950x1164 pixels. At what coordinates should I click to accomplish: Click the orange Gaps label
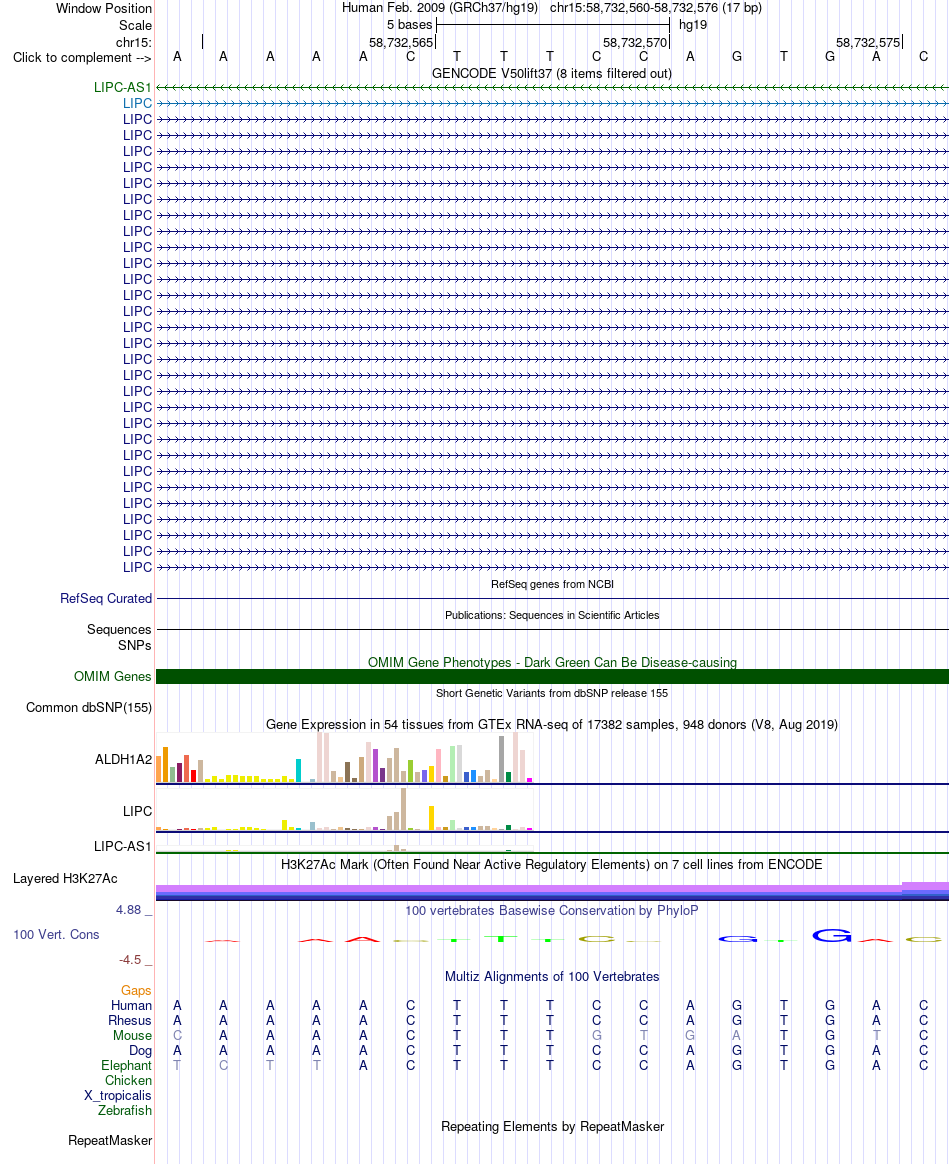pos(136,990)
